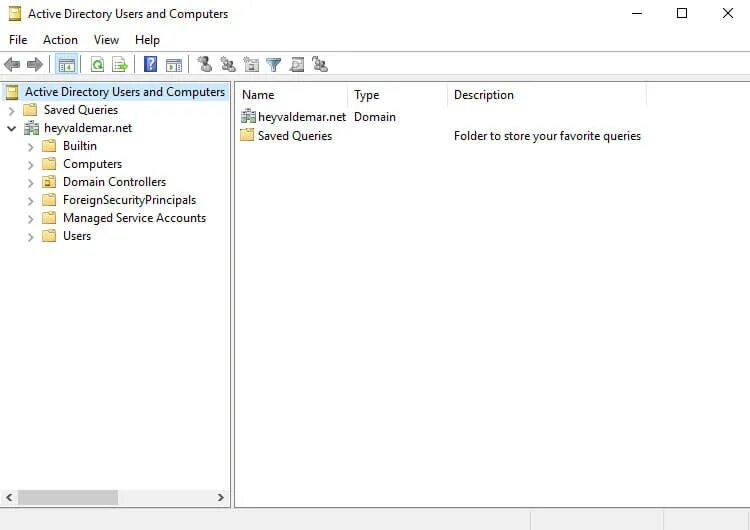The width and height of the screenshot is (750, 530).
Task: Maximize the window
Action: 682,13
